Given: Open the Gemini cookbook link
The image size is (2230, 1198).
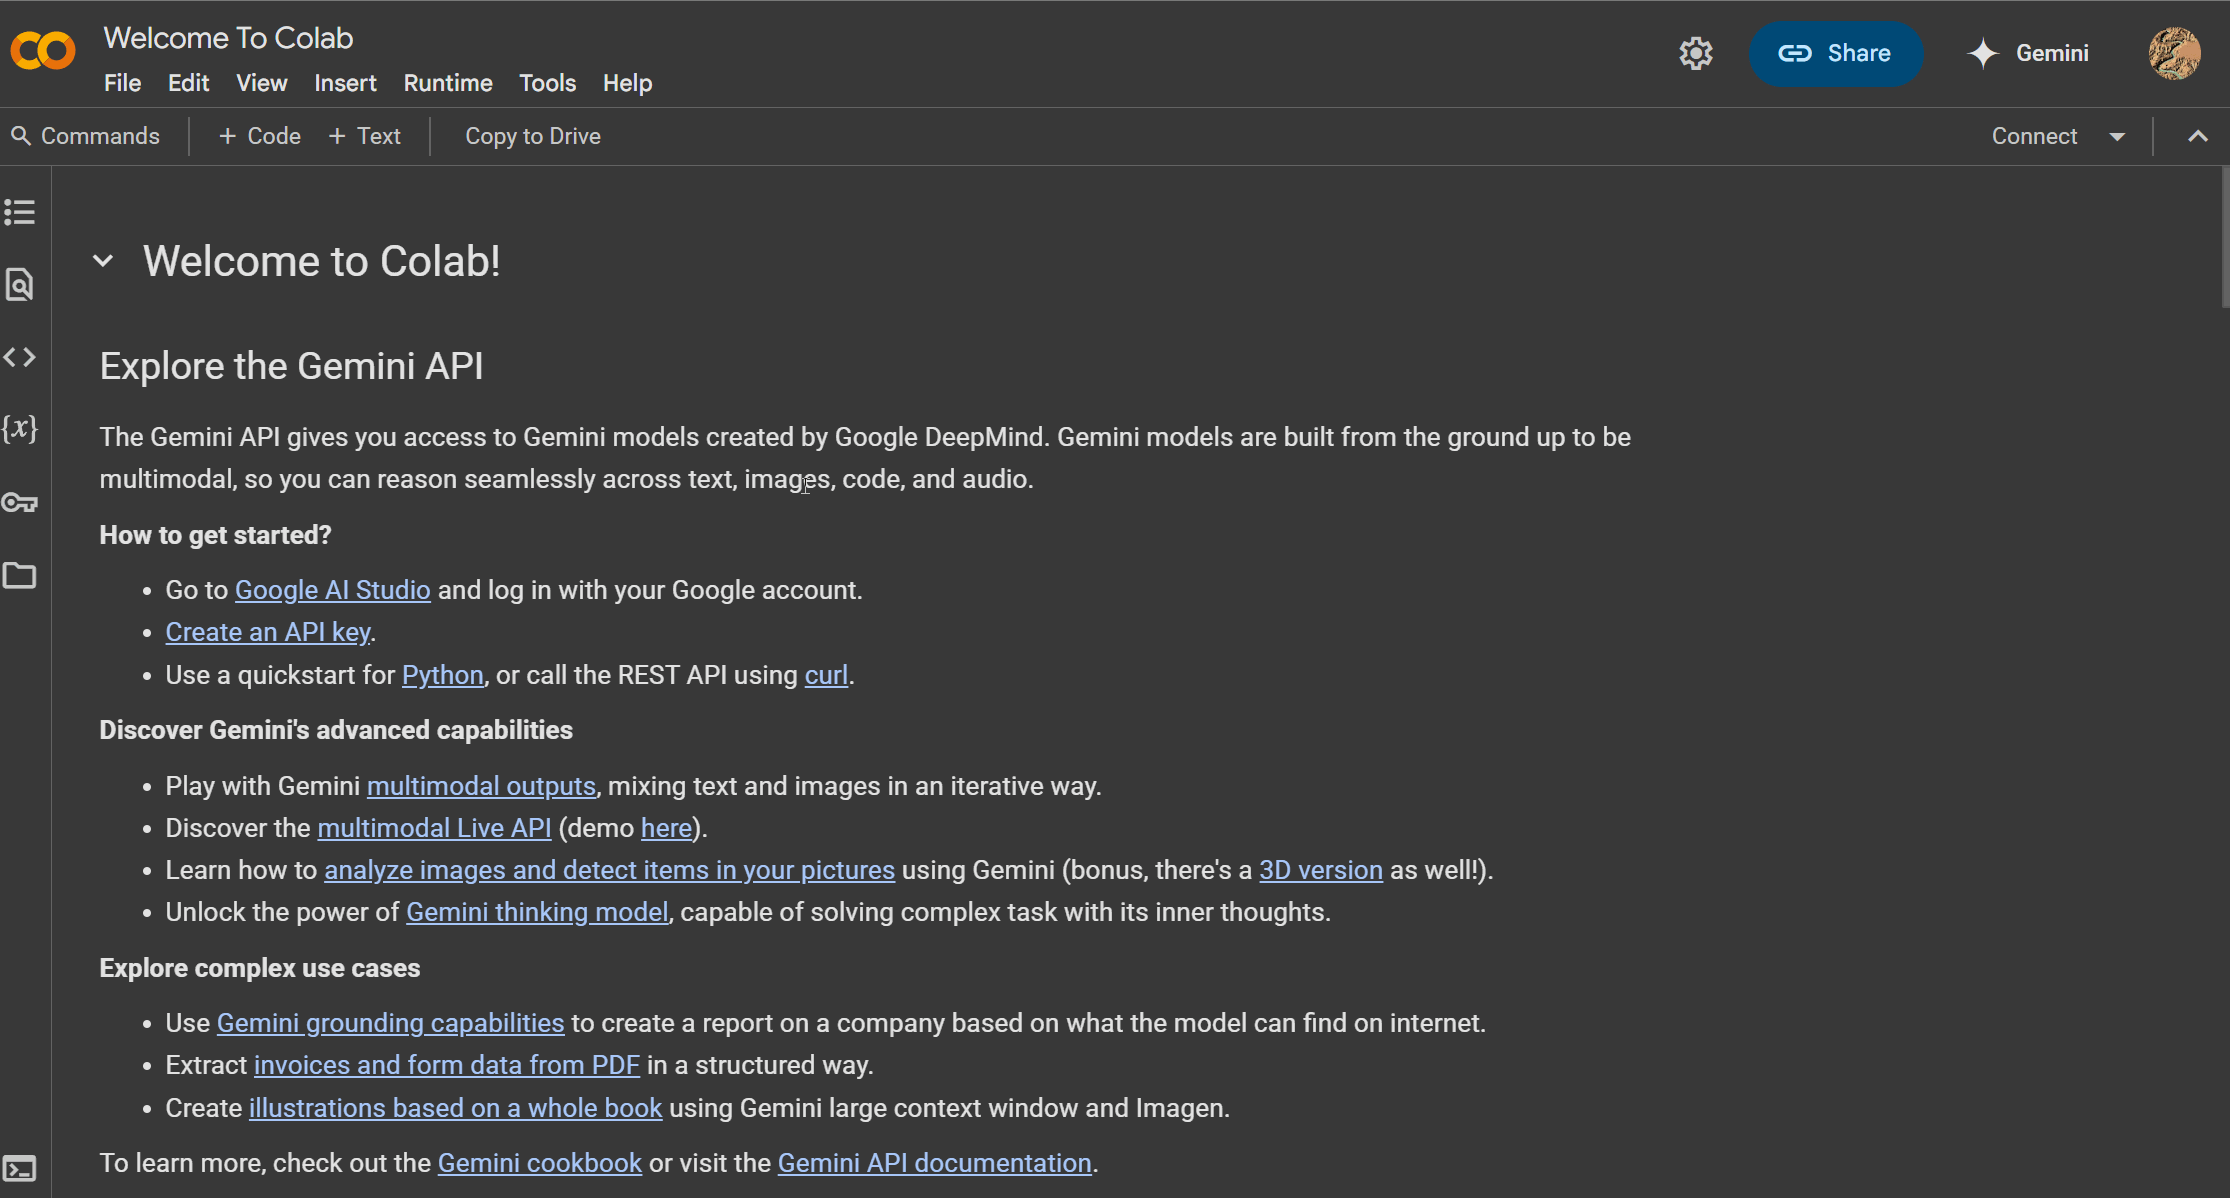Looking at the screenshot, I should 540,1163.
